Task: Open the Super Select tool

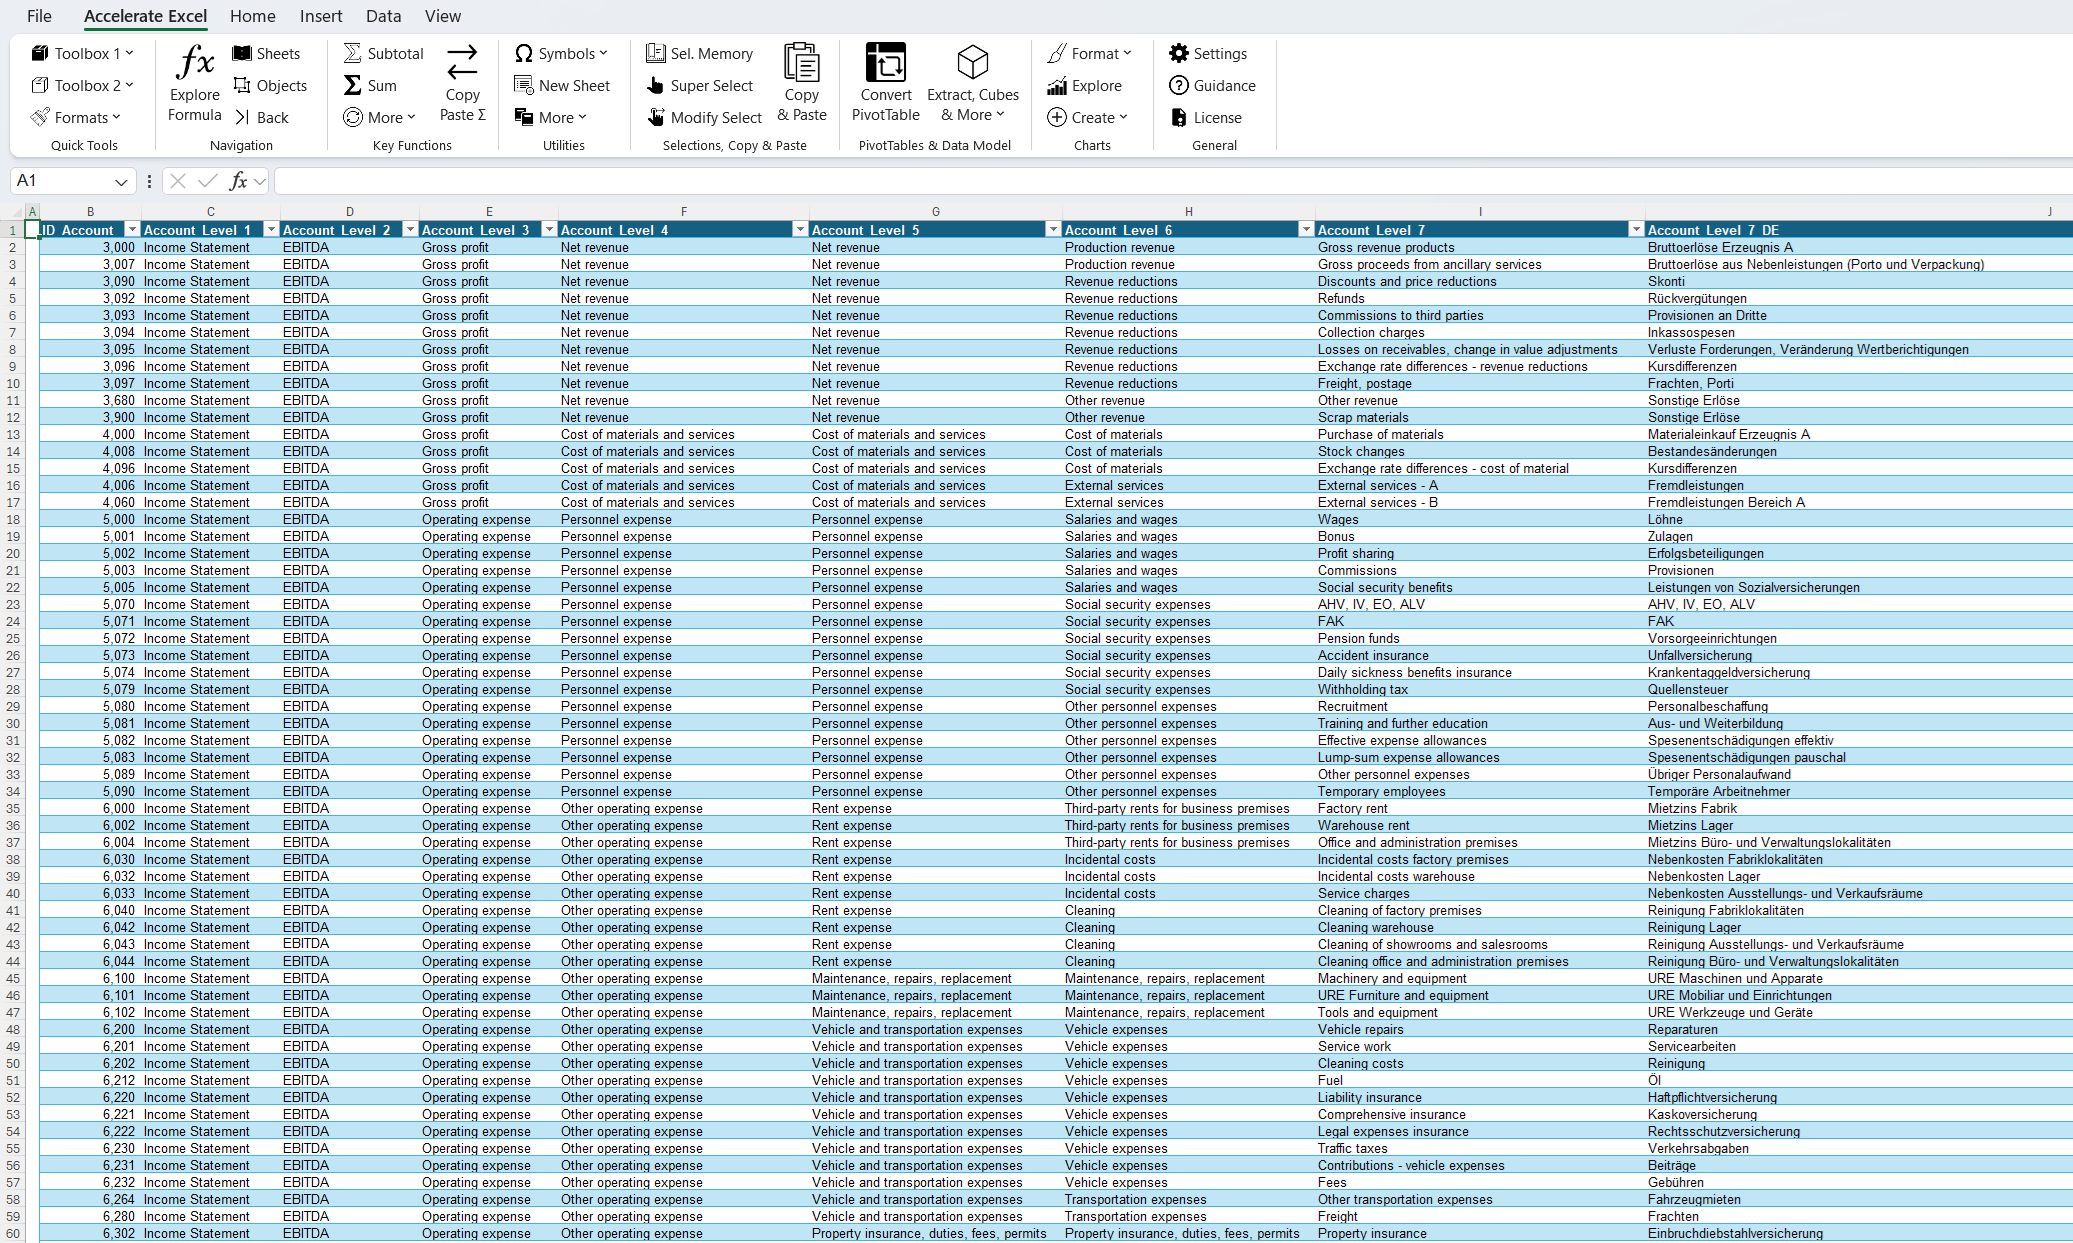Action: pyautogui.click(x=700, y=86)
